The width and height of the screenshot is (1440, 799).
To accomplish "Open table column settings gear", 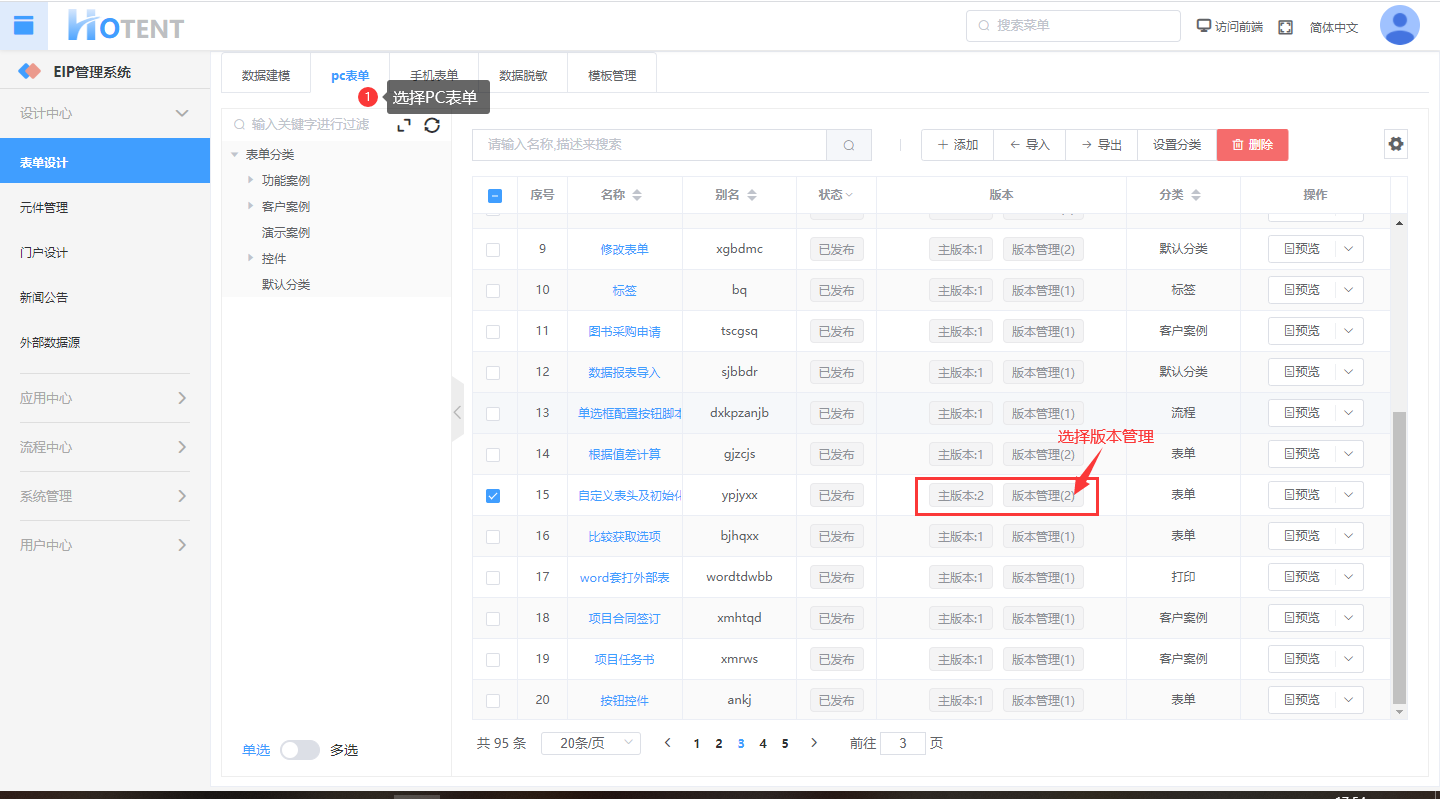I will pyautogui.click(x=1396, y=144).
